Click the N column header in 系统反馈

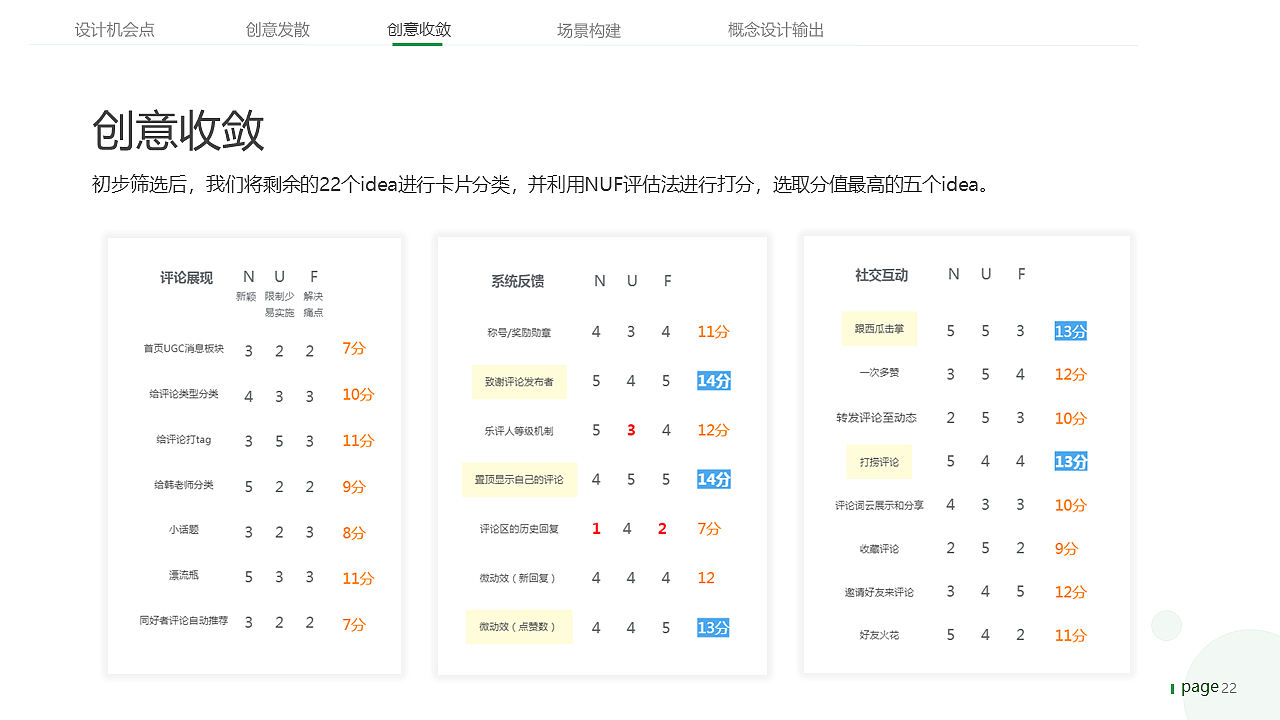tap(599, 281)
